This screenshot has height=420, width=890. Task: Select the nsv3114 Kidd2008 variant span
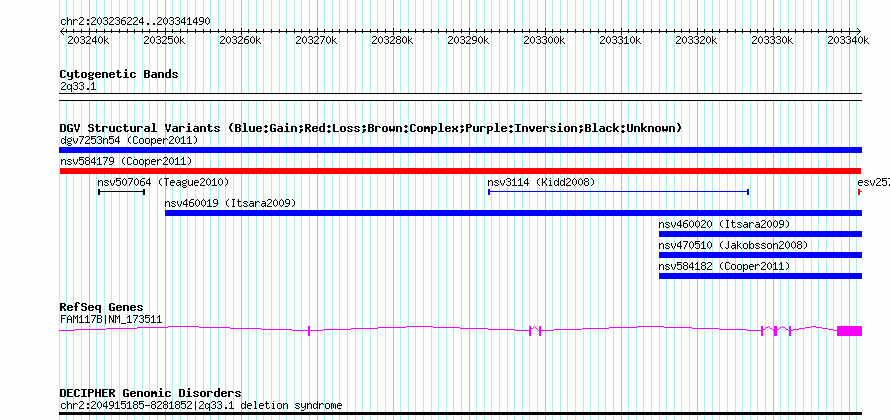point(619,192)
